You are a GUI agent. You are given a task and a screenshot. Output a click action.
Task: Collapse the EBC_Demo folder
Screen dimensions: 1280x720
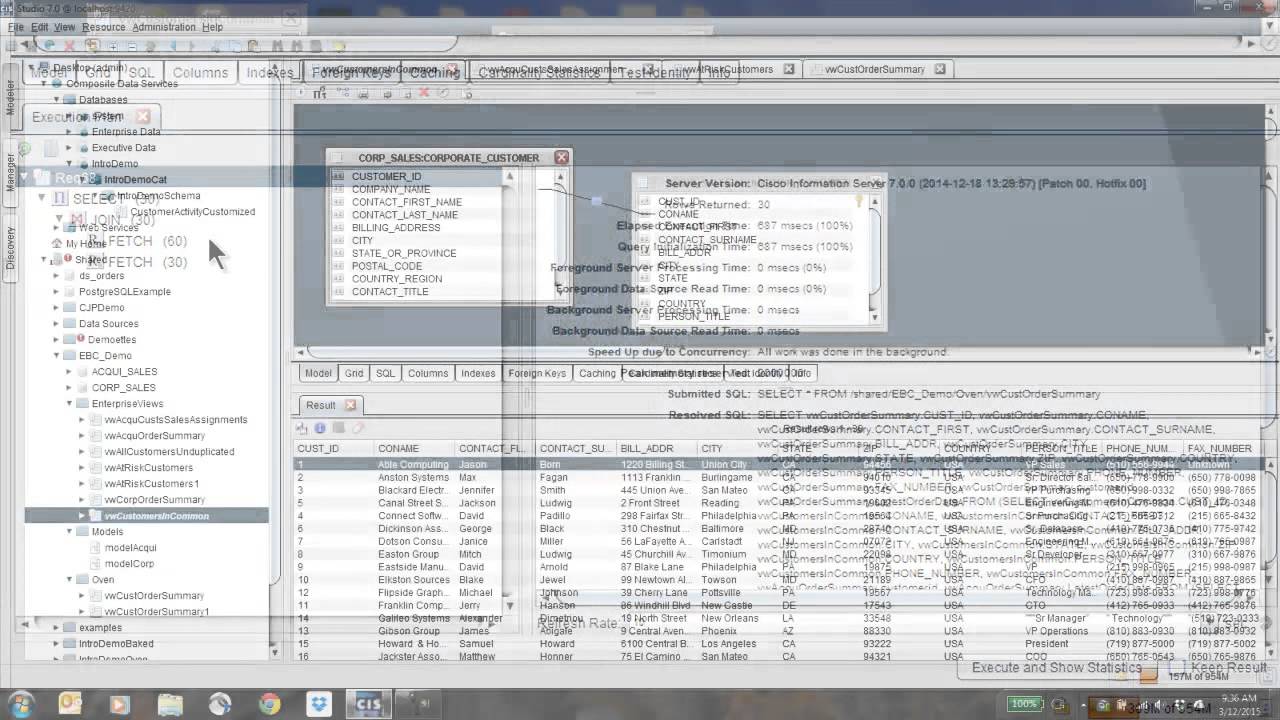click(x=56, y=356)
